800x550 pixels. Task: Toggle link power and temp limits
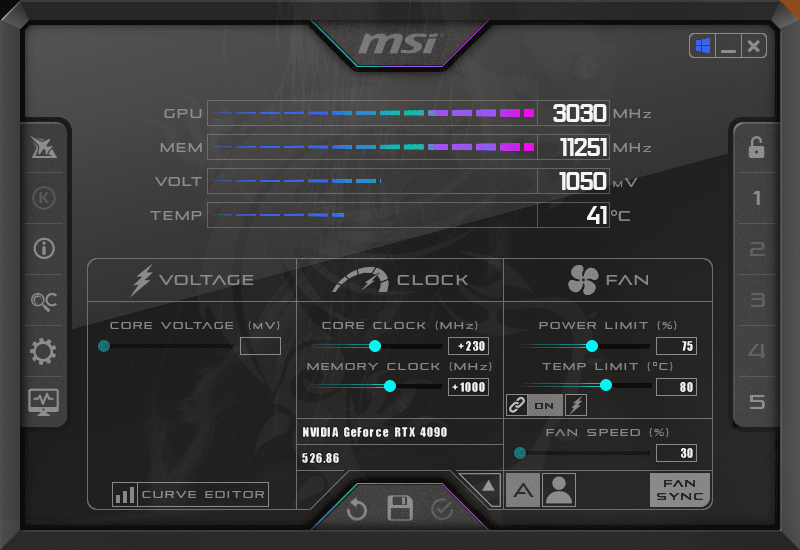(x=516, y=405)
